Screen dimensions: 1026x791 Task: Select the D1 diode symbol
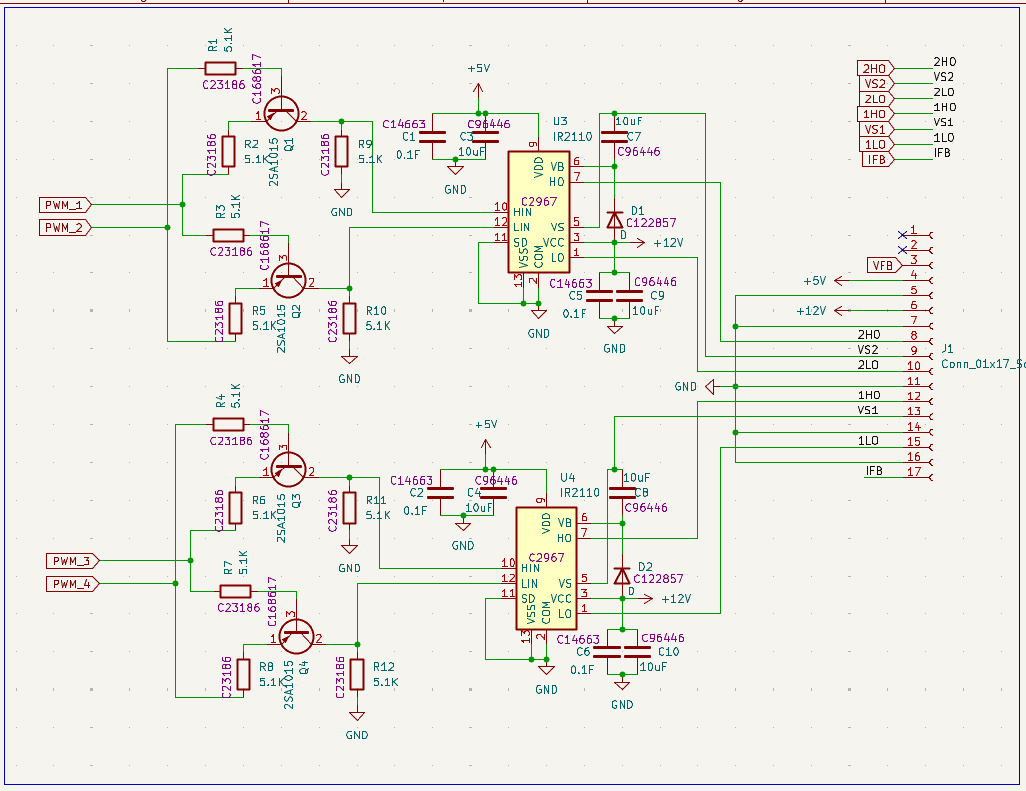tap(615, 219)
